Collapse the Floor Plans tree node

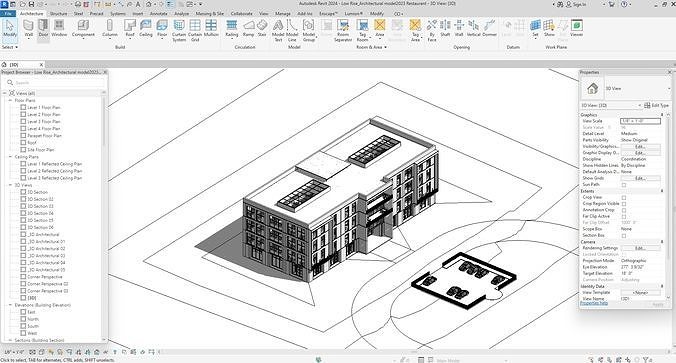click(x=10, y=100)
